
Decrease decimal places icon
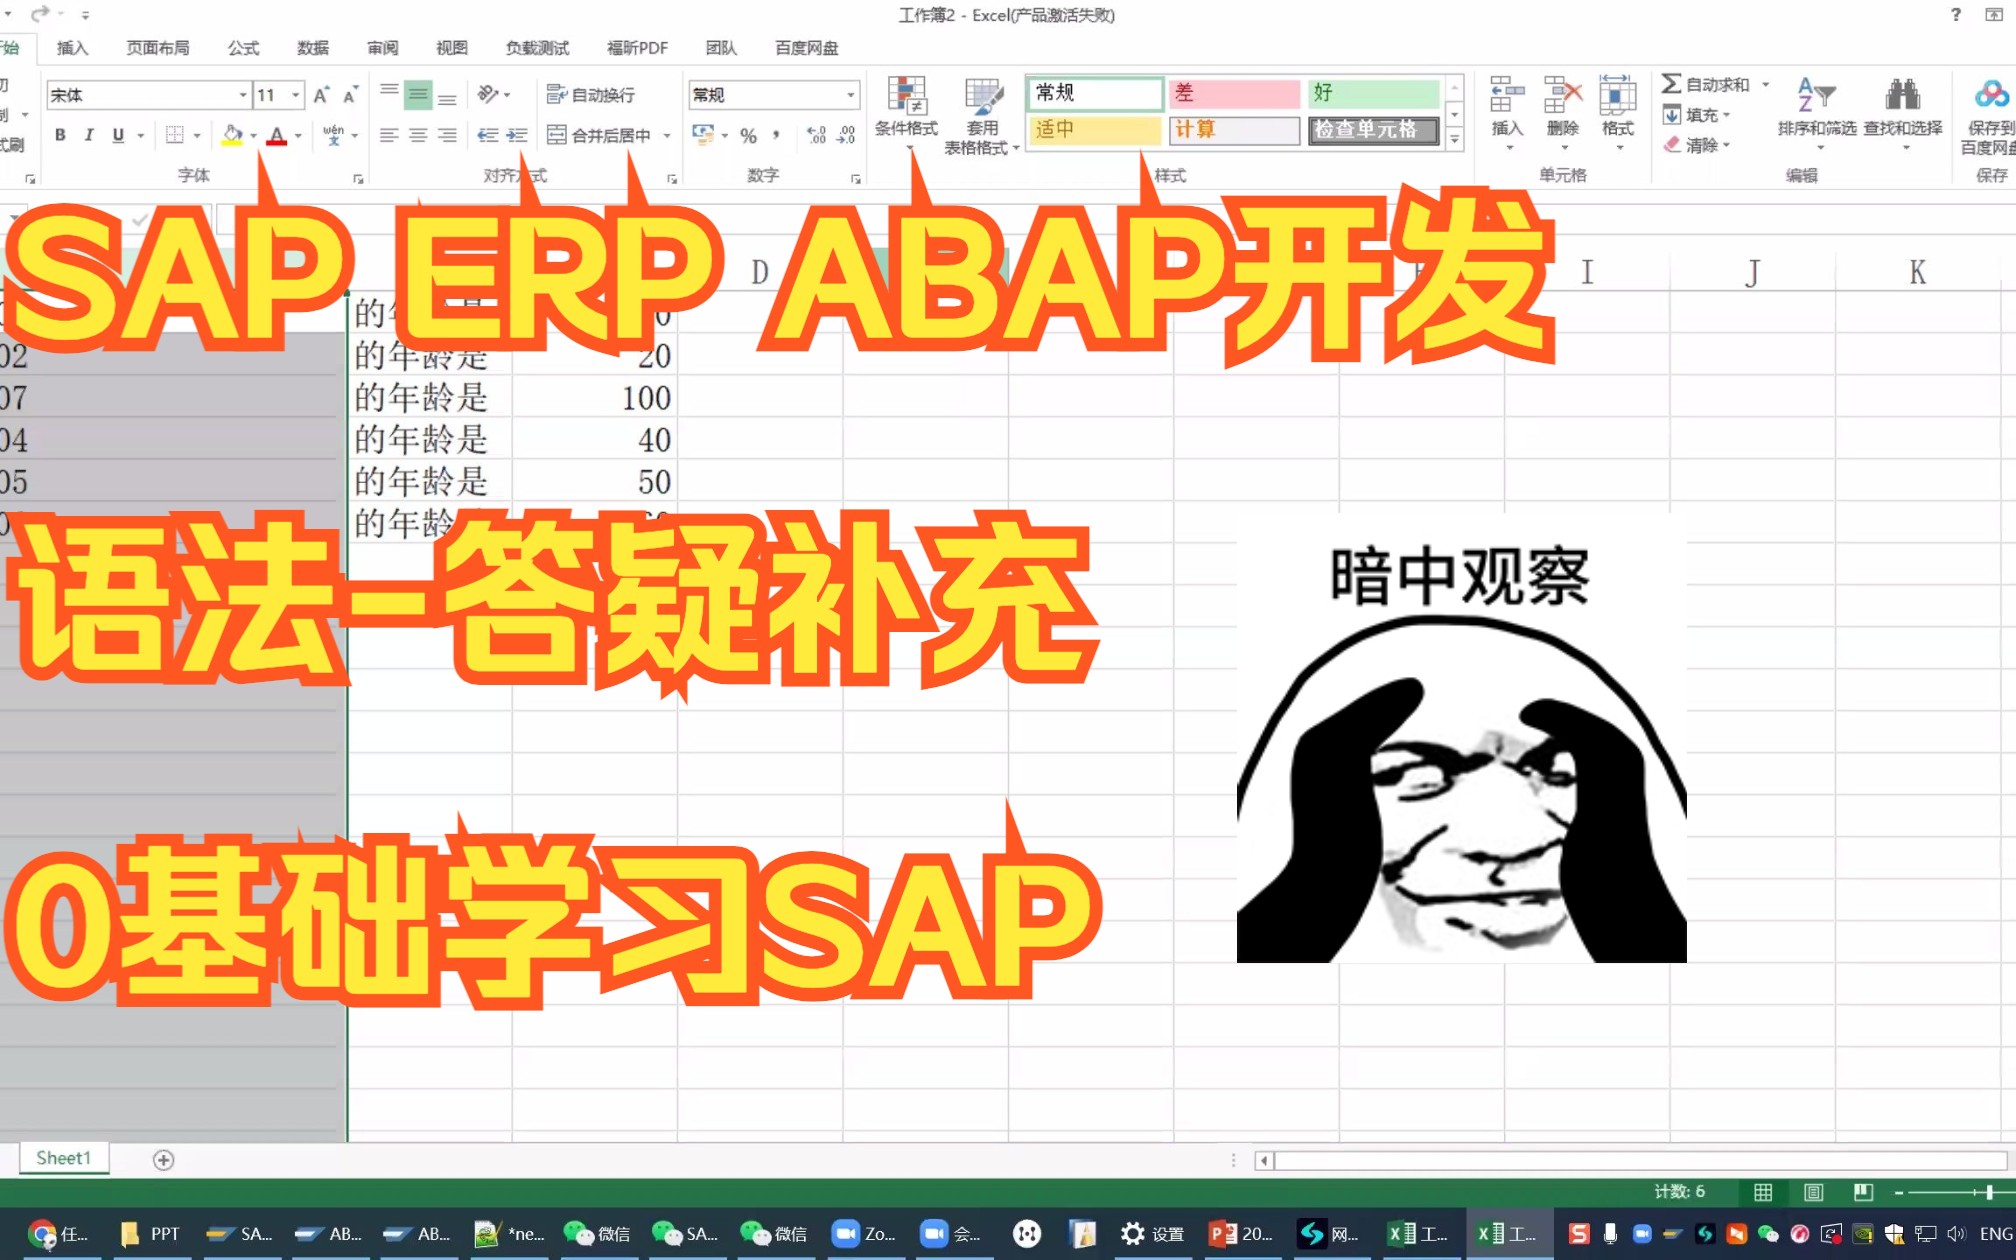847,135
